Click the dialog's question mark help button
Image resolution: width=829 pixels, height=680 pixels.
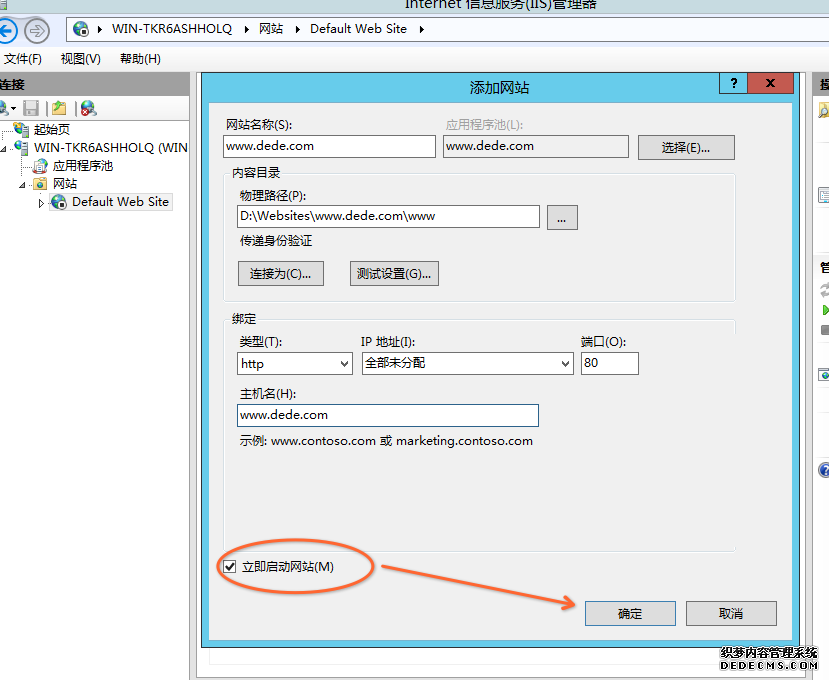click(733, 85)
